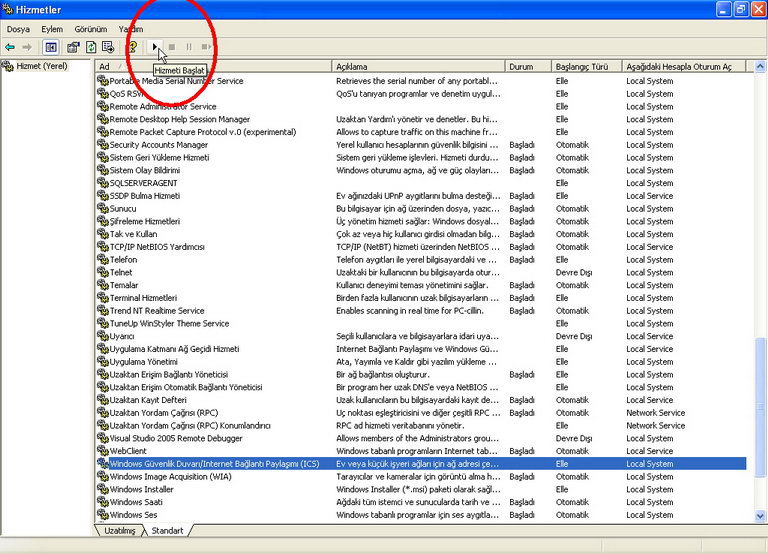This screenshot has width=768, height=554.
Task: Switch to the Standart tab
Action: coord(167,530)
